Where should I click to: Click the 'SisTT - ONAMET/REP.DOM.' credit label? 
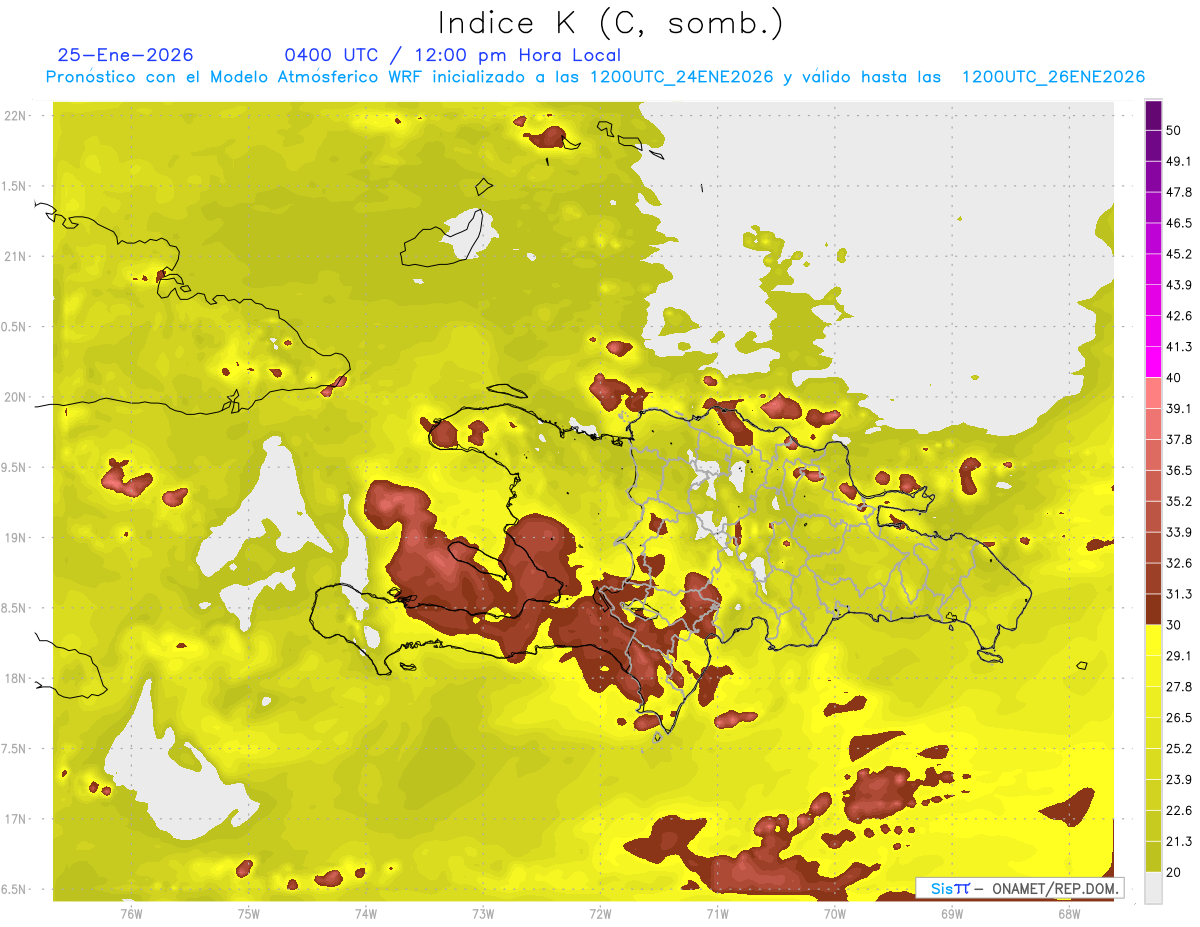pos(1020,888)
